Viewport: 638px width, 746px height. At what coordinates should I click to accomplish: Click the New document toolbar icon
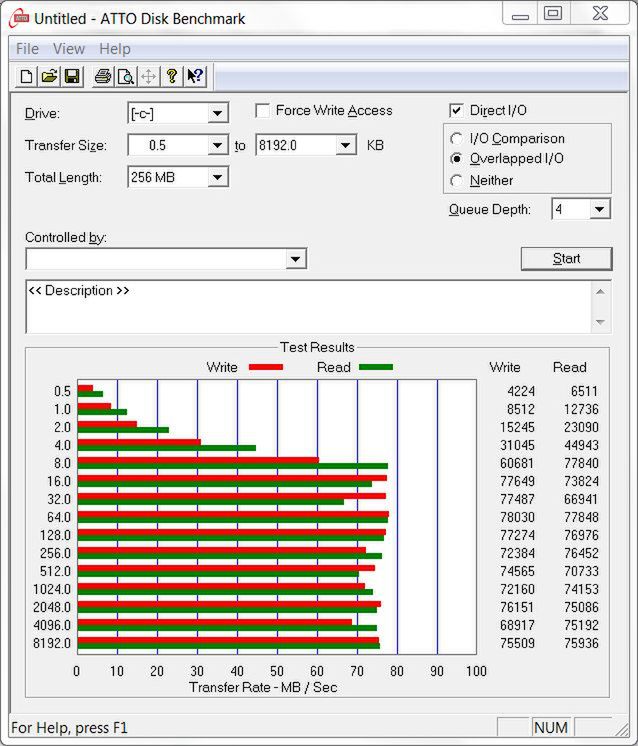[27, 76]
